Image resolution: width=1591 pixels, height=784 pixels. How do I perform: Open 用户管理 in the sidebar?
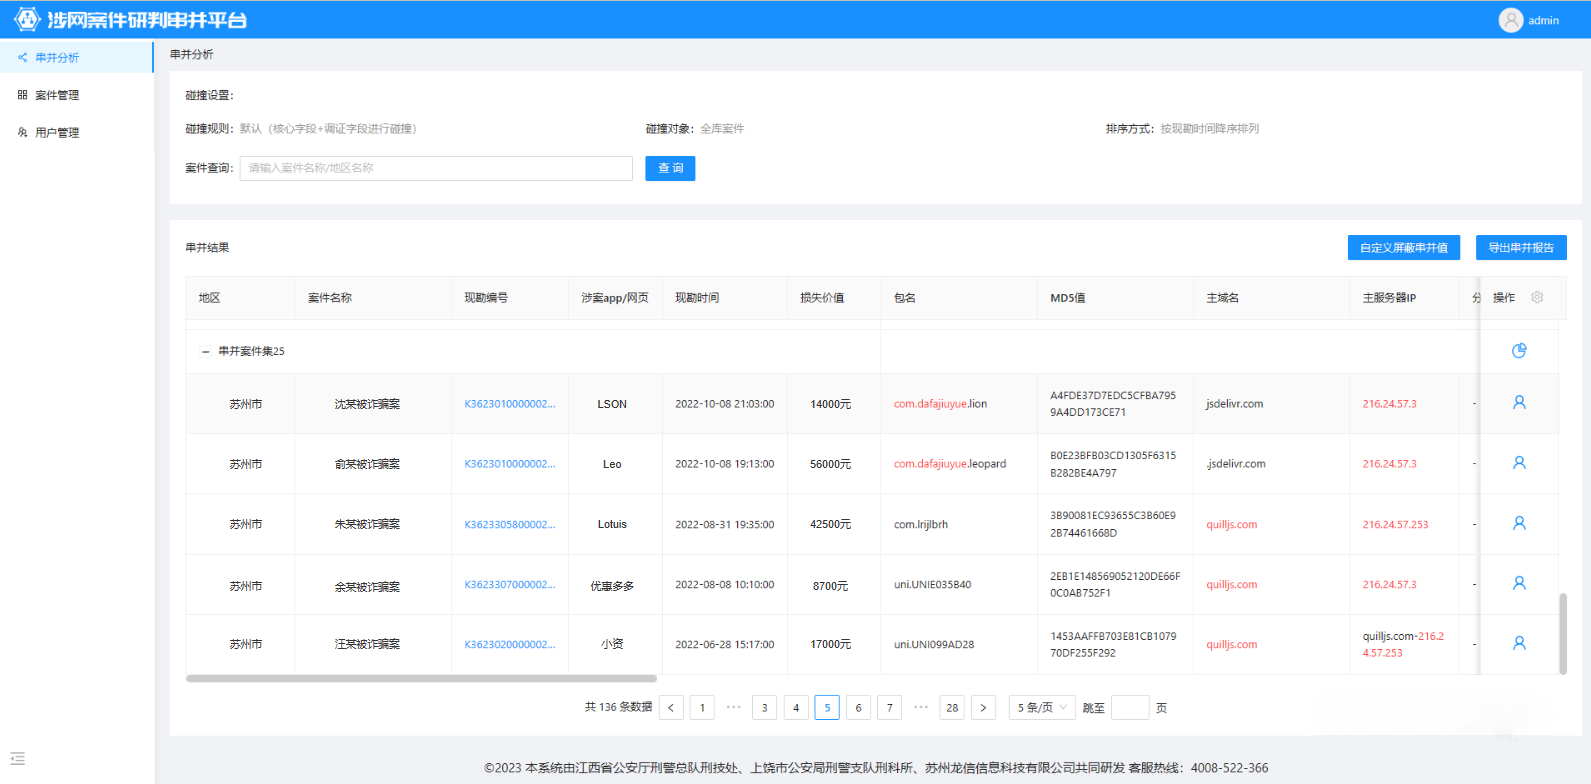coord(57,133)
